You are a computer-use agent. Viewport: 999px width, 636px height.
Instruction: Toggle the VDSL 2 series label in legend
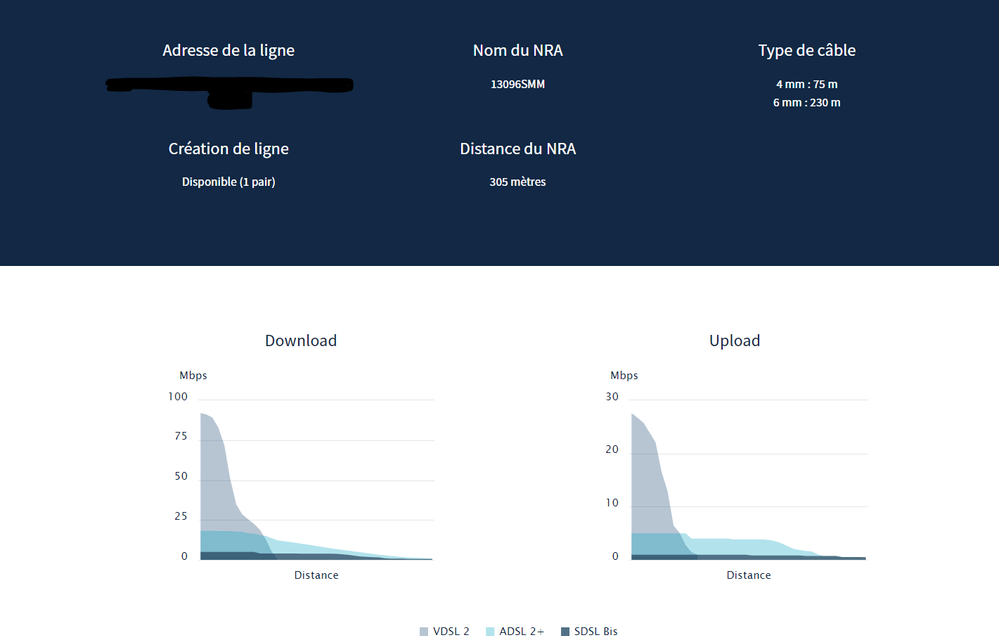click(x=451, y=631)
